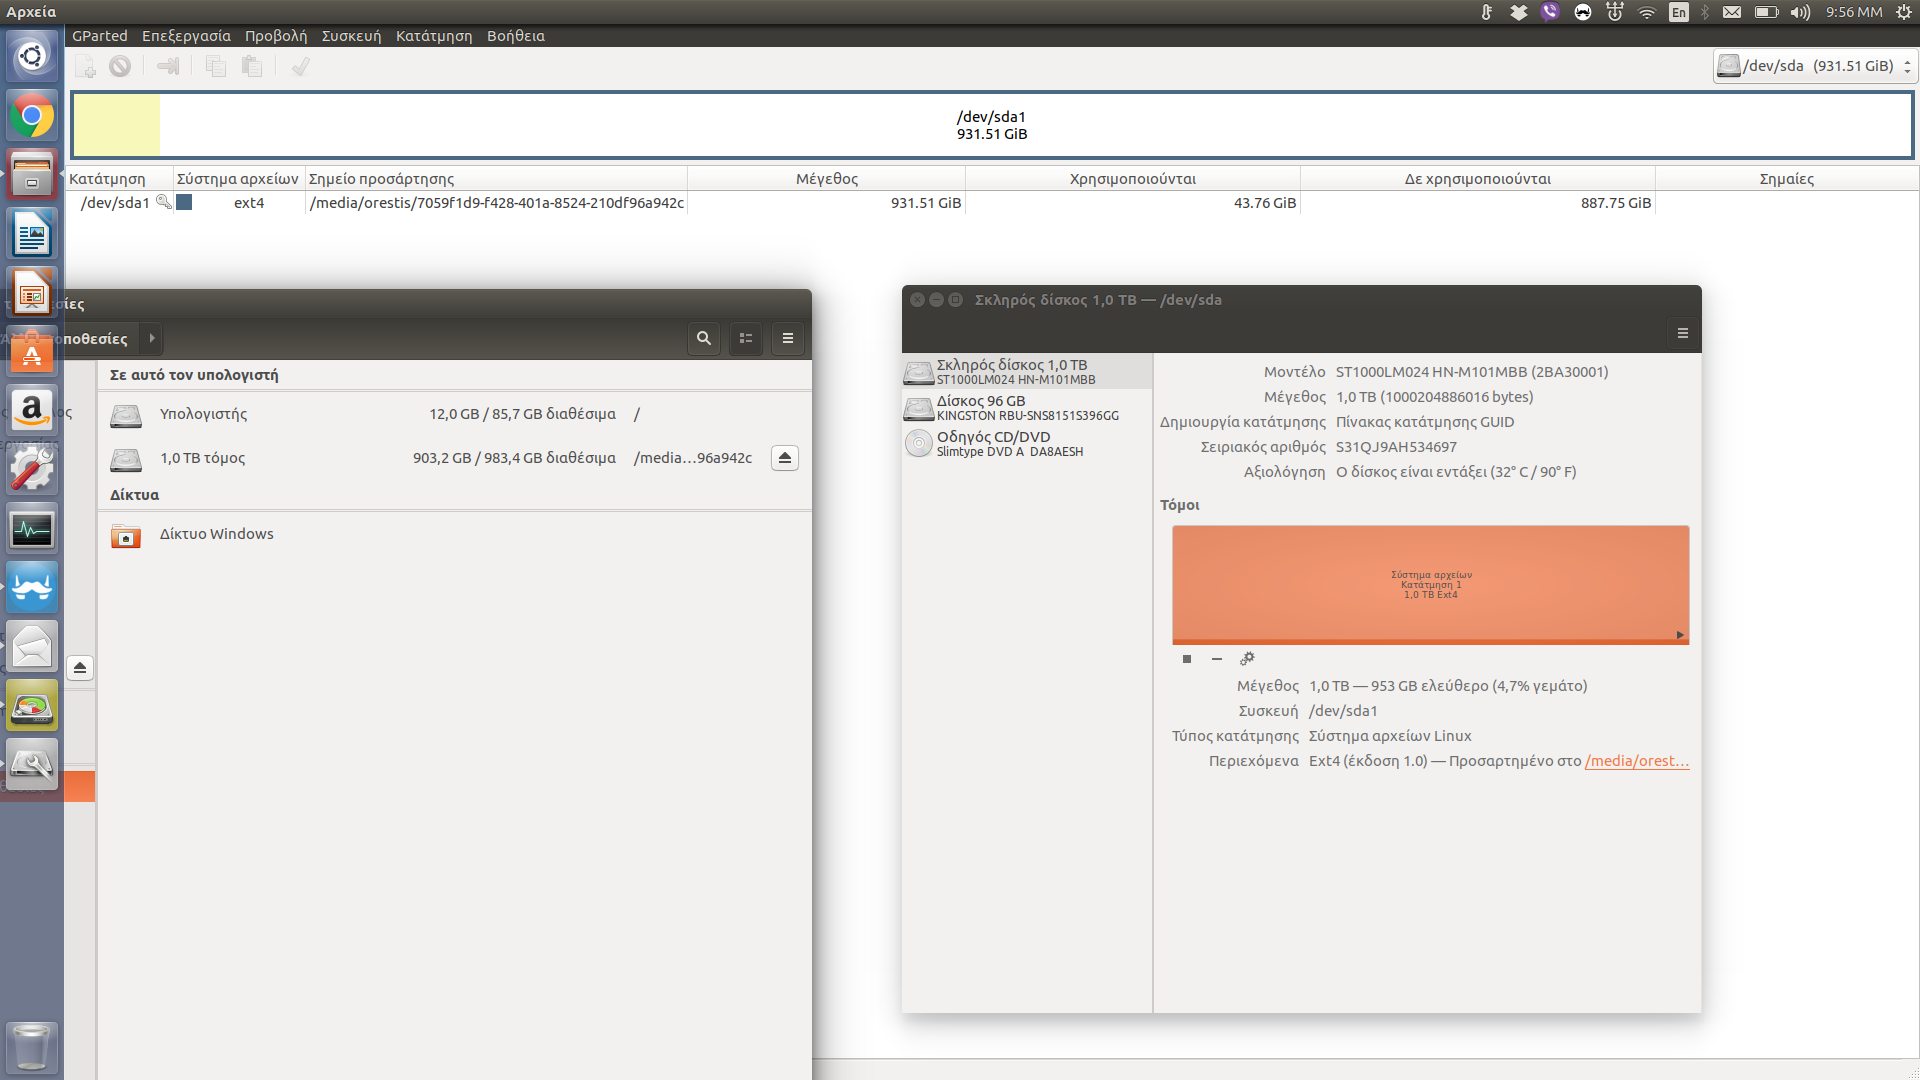Click GParted paste partition toolbar icon
The image size is (1920, 1080).
click(252, 66)
